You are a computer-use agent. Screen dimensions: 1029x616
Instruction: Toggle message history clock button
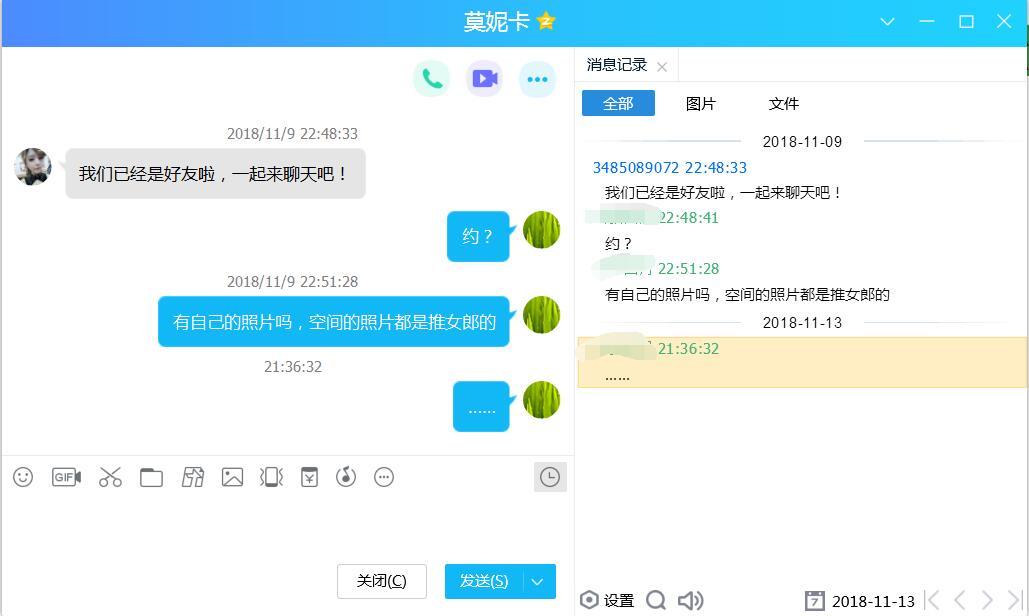coord(550,477)
